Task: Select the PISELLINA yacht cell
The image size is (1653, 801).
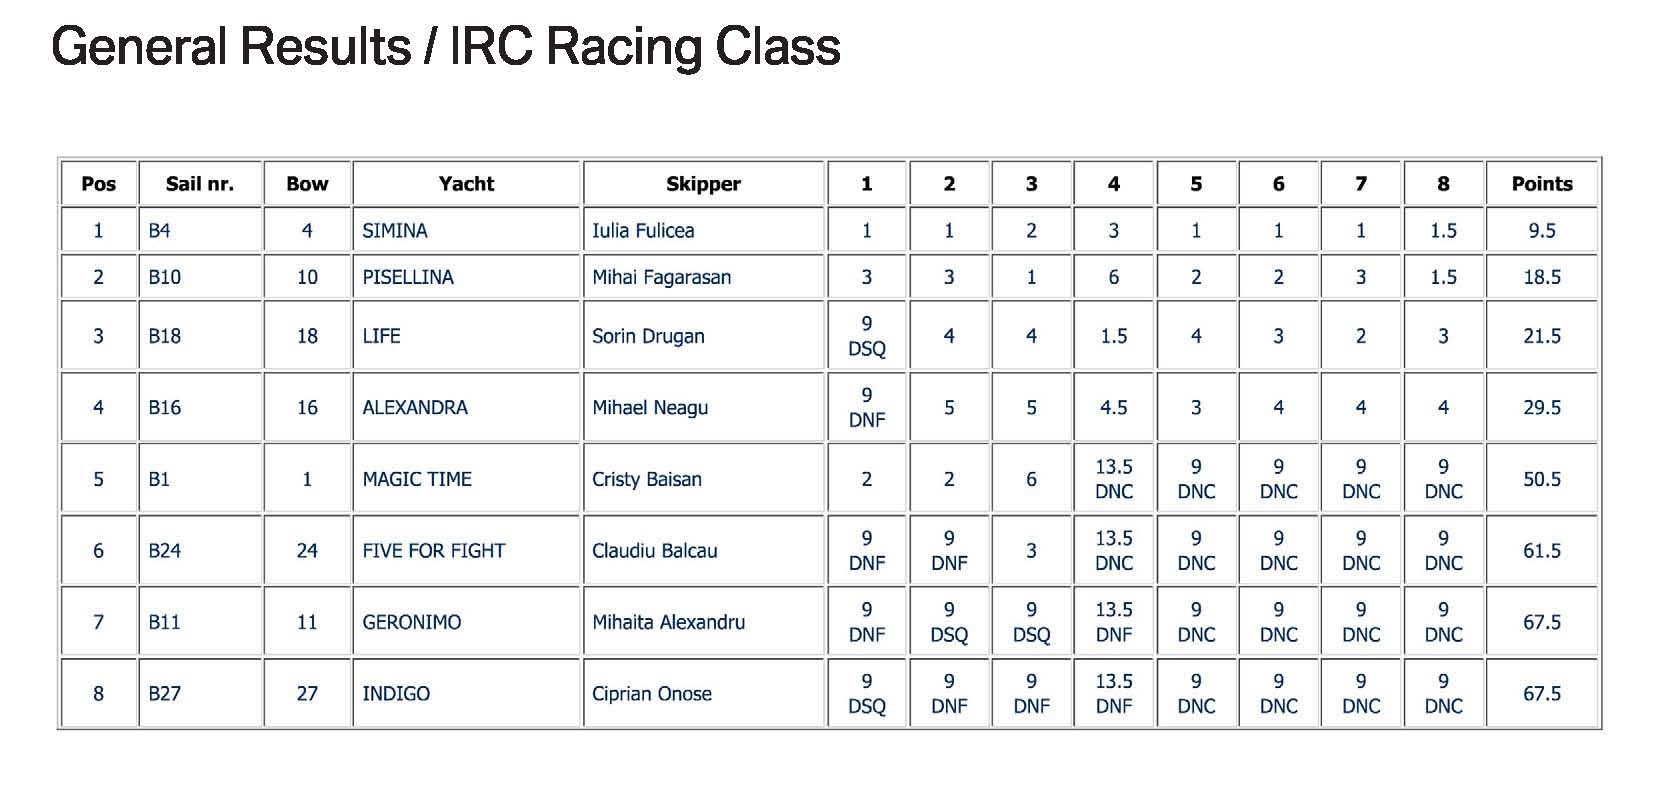Action: pos(466,277)
